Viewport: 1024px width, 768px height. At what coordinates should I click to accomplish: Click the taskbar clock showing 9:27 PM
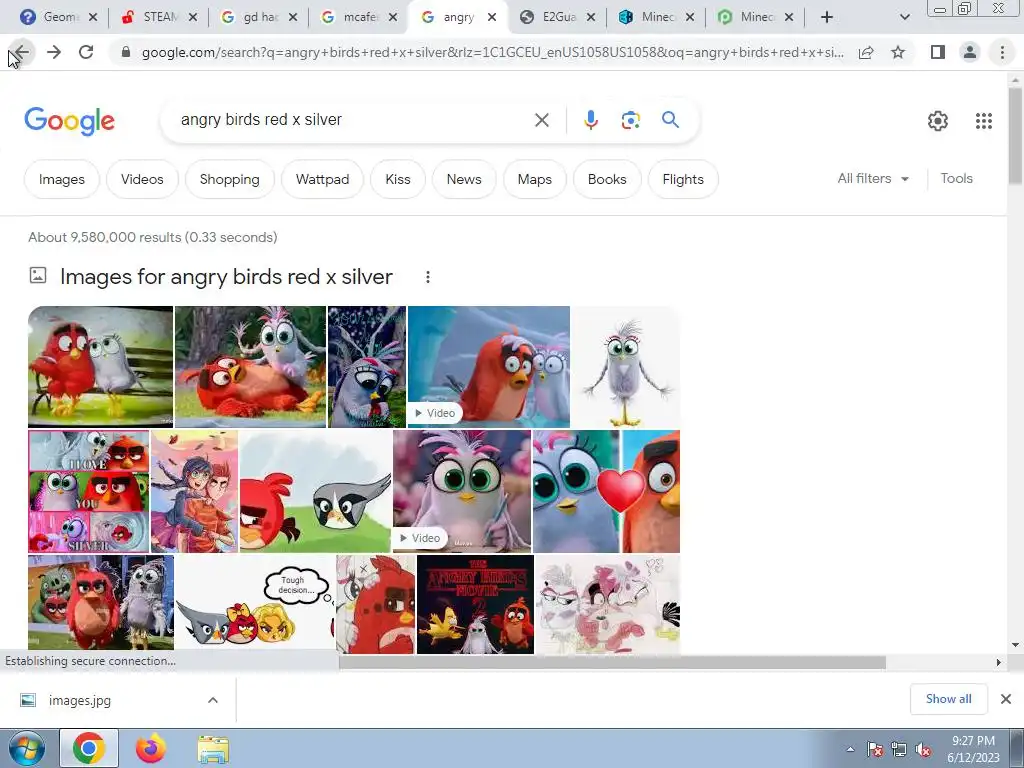[x=973, y=749]
